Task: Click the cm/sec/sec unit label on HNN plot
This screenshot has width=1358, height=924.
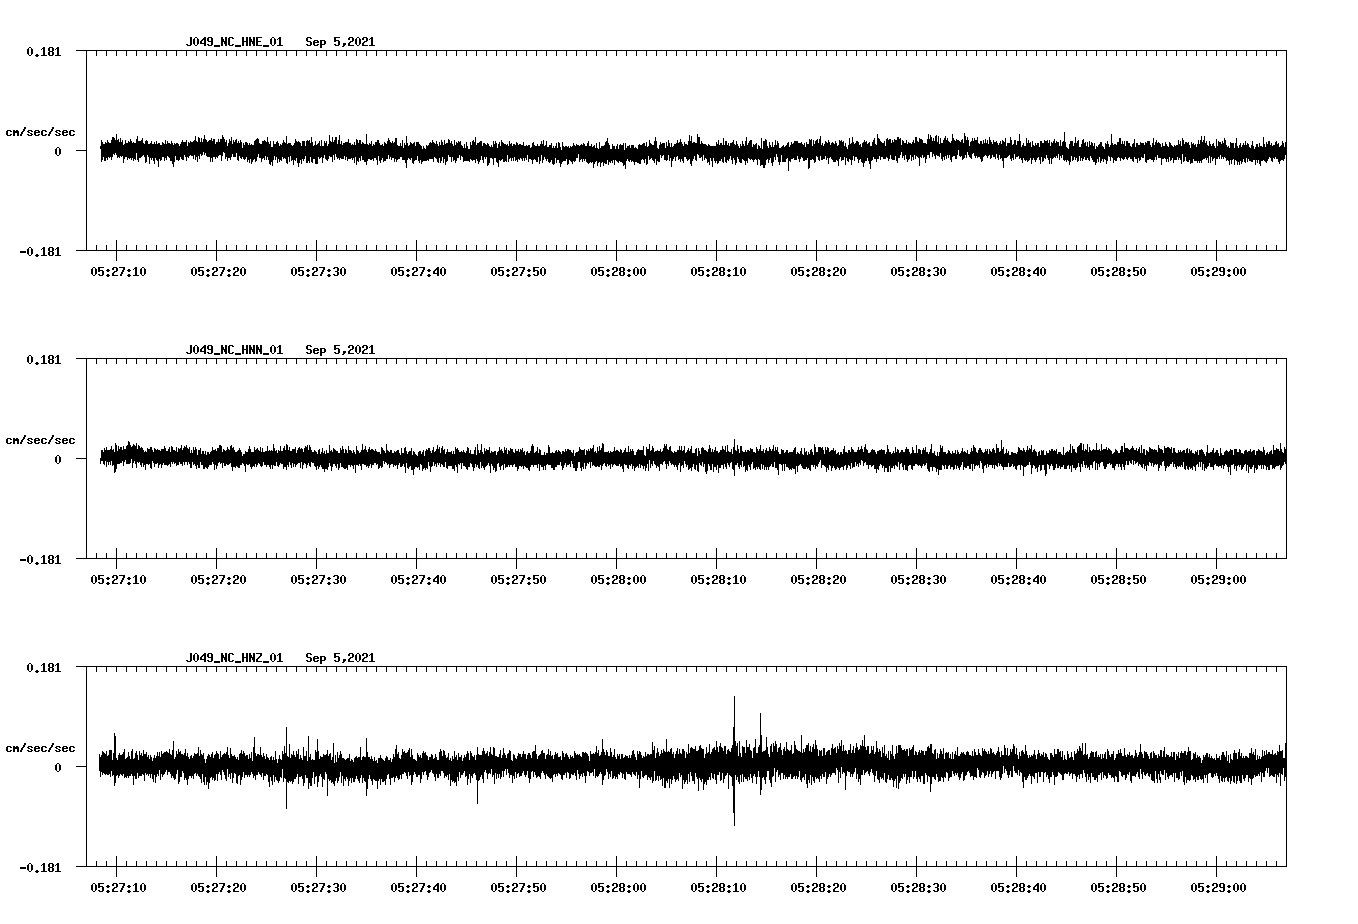Action: 40,440
